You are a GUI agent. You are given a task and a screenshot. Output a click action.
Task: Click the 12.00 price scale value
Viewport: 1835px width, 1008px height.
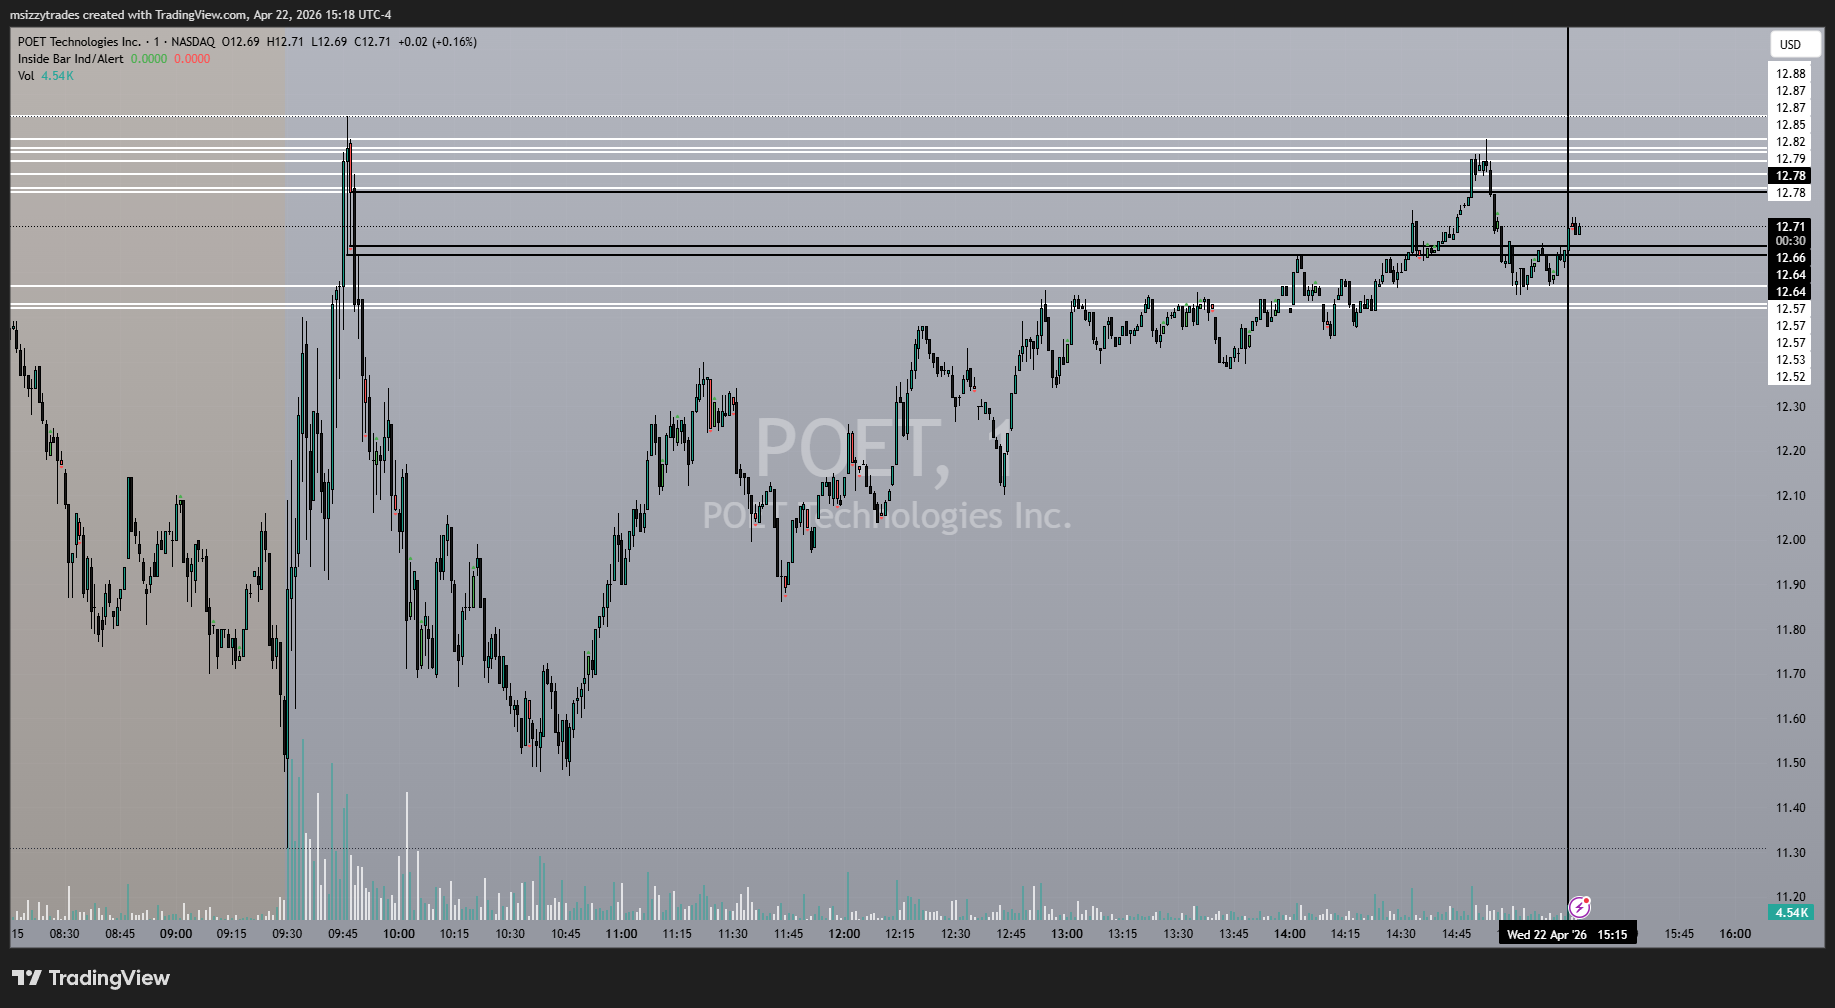click(1790, 540)
